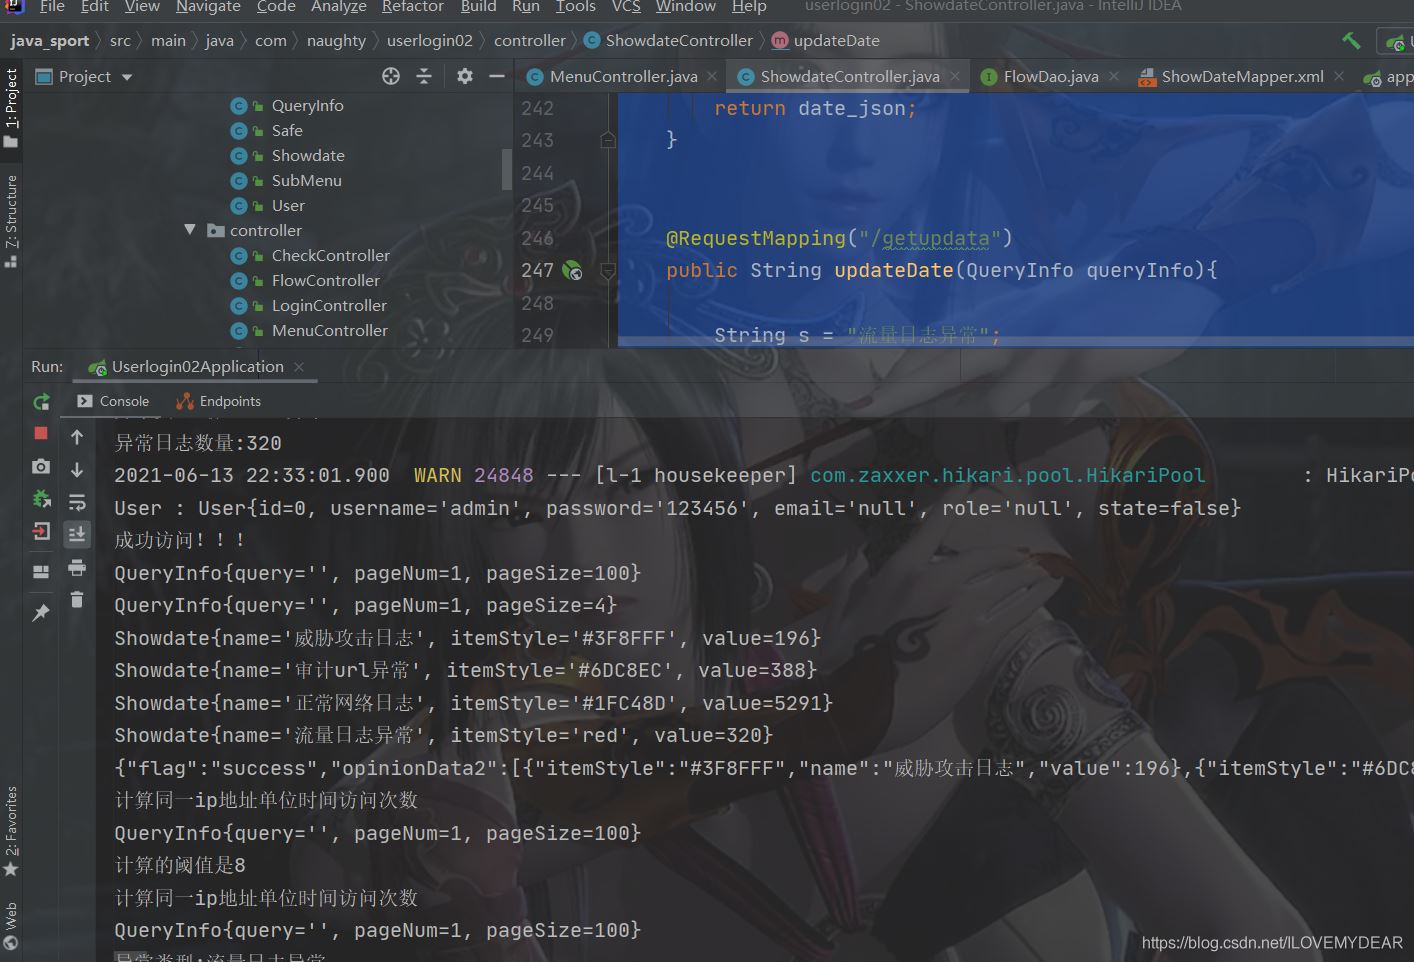This screenshot has height=962, width=1414.
Task: Collapse the controller package node
Action: tap(190, 230)
